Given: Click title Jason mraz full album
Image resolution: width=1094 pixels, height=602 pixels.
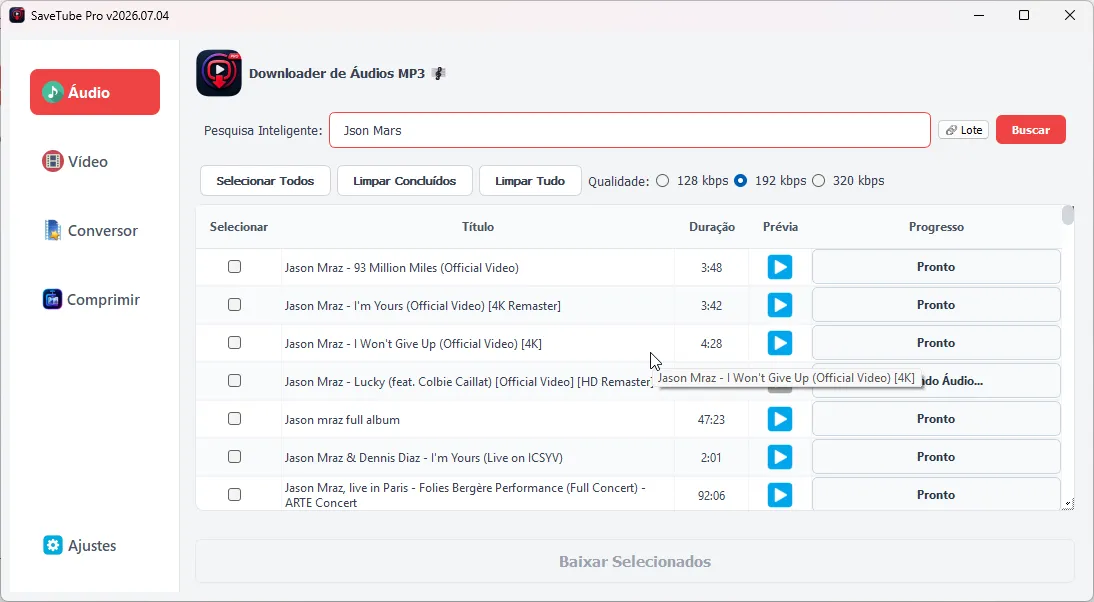Looking at the screenshot, I should click(x=342, y=420).
